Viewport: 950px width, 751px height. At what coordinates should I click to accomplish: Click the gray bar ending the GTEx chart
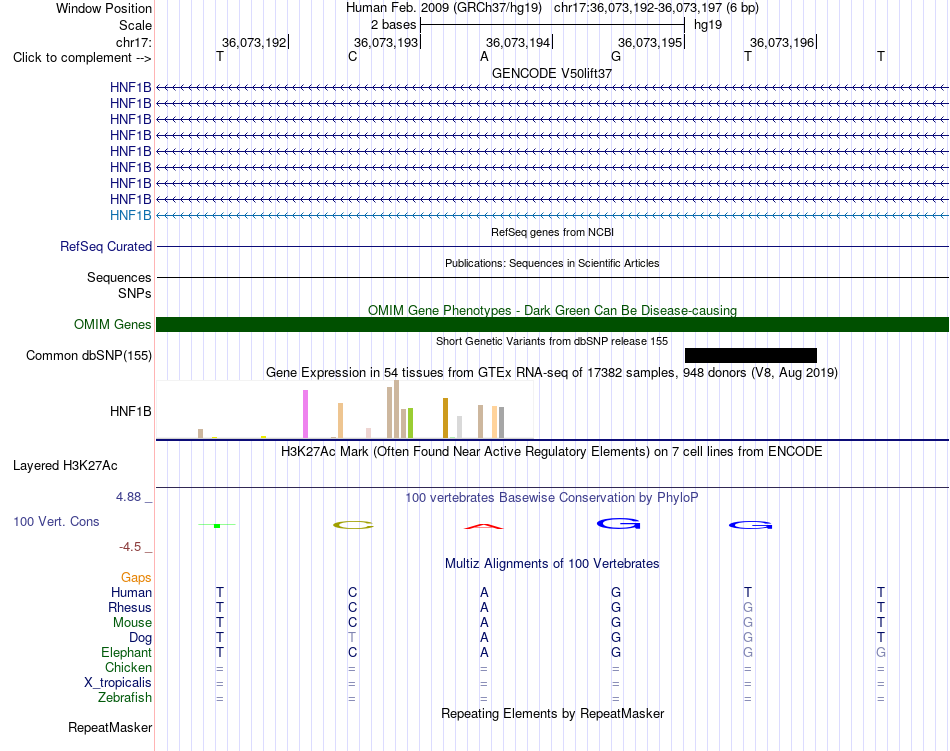[501, 422]
